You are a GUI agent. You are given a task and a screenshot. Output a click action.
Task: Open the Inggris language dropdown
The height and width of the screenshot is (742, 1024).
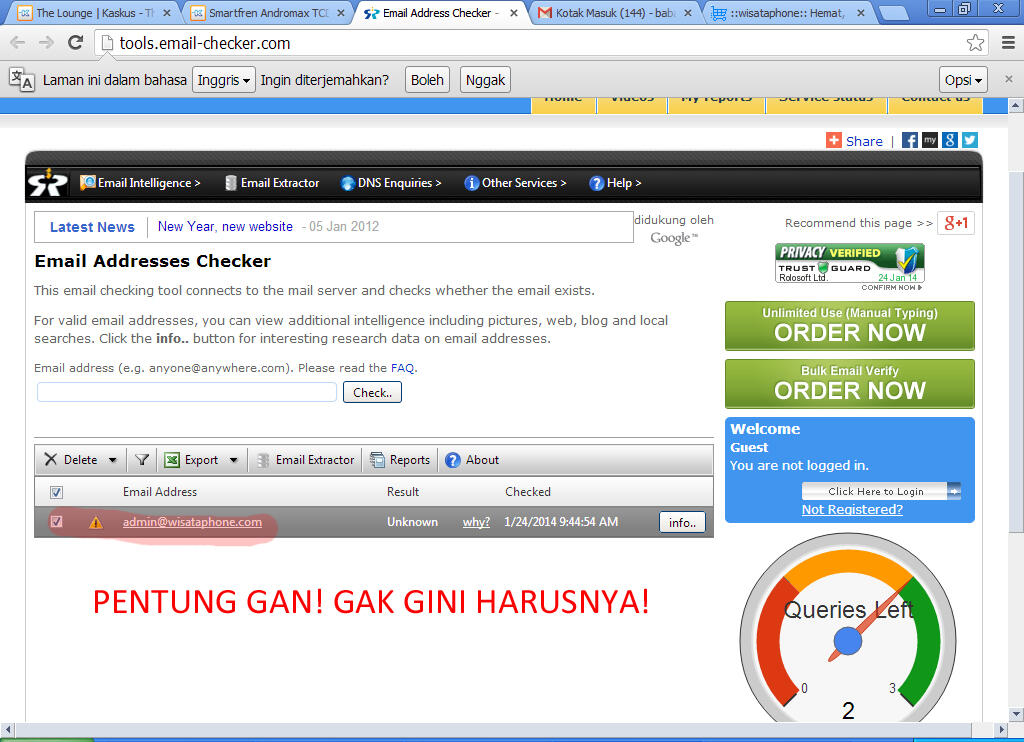coord(223,80)
